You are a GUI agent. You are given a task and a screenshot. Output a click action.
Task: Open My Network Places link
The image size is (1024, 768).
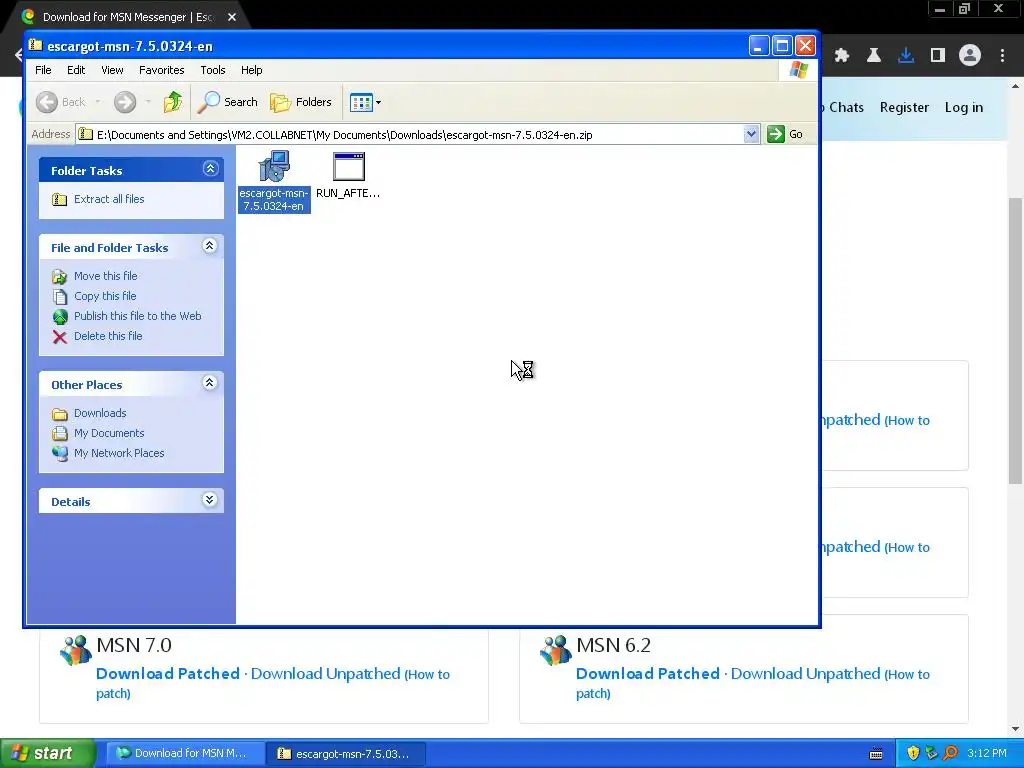click(119, 453)
